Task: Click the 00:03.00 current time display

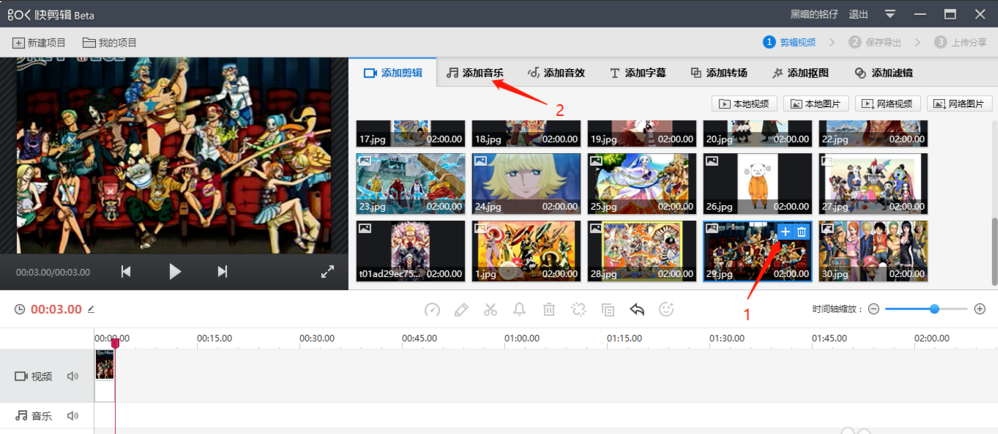Action: 56,309
